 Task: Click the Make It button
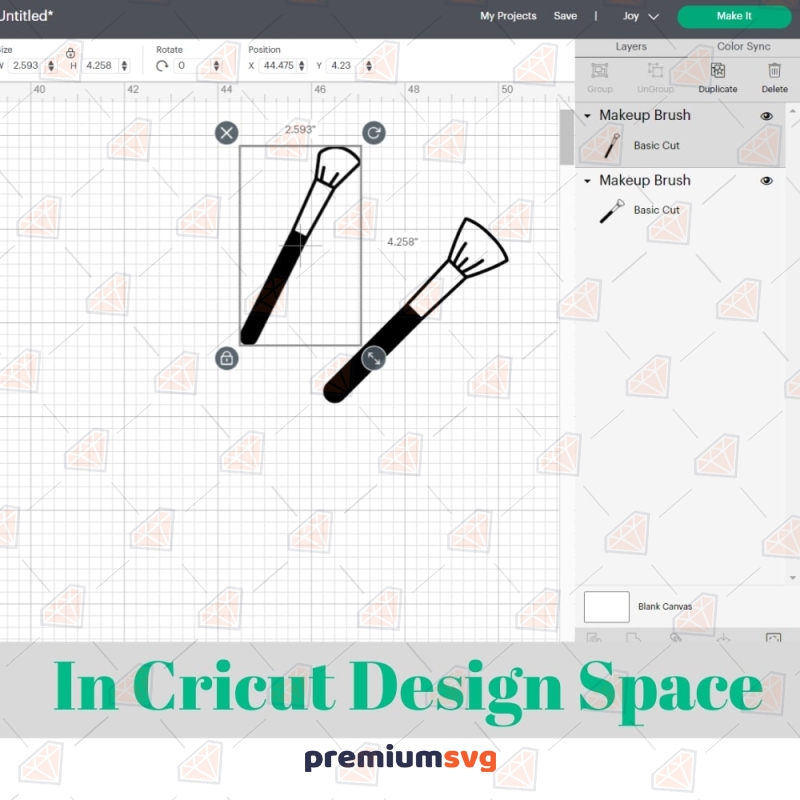pos(733,16)
